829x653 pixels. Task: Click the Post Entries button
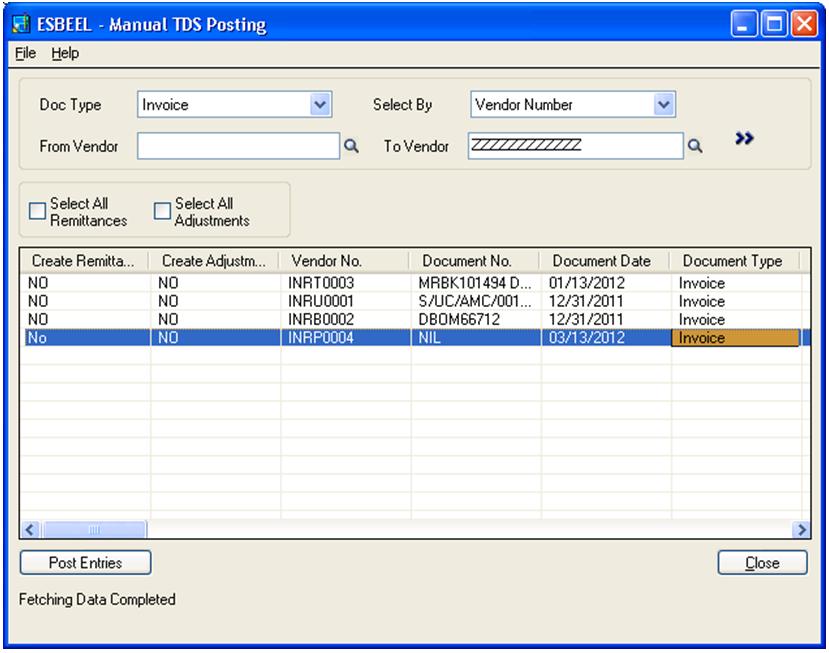86,563
